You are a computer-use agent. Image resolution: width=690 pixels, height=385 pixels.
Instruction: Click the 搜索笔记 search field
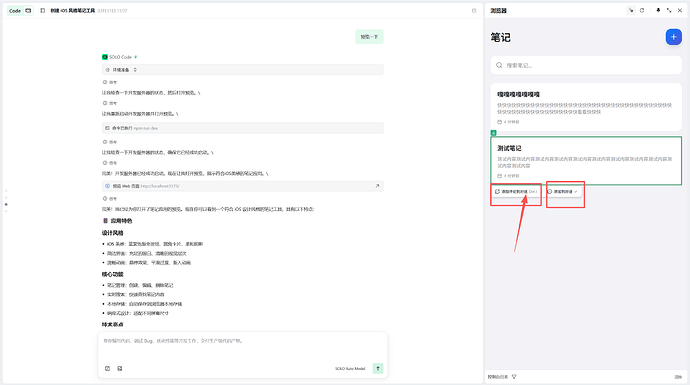tap(586, 65)
